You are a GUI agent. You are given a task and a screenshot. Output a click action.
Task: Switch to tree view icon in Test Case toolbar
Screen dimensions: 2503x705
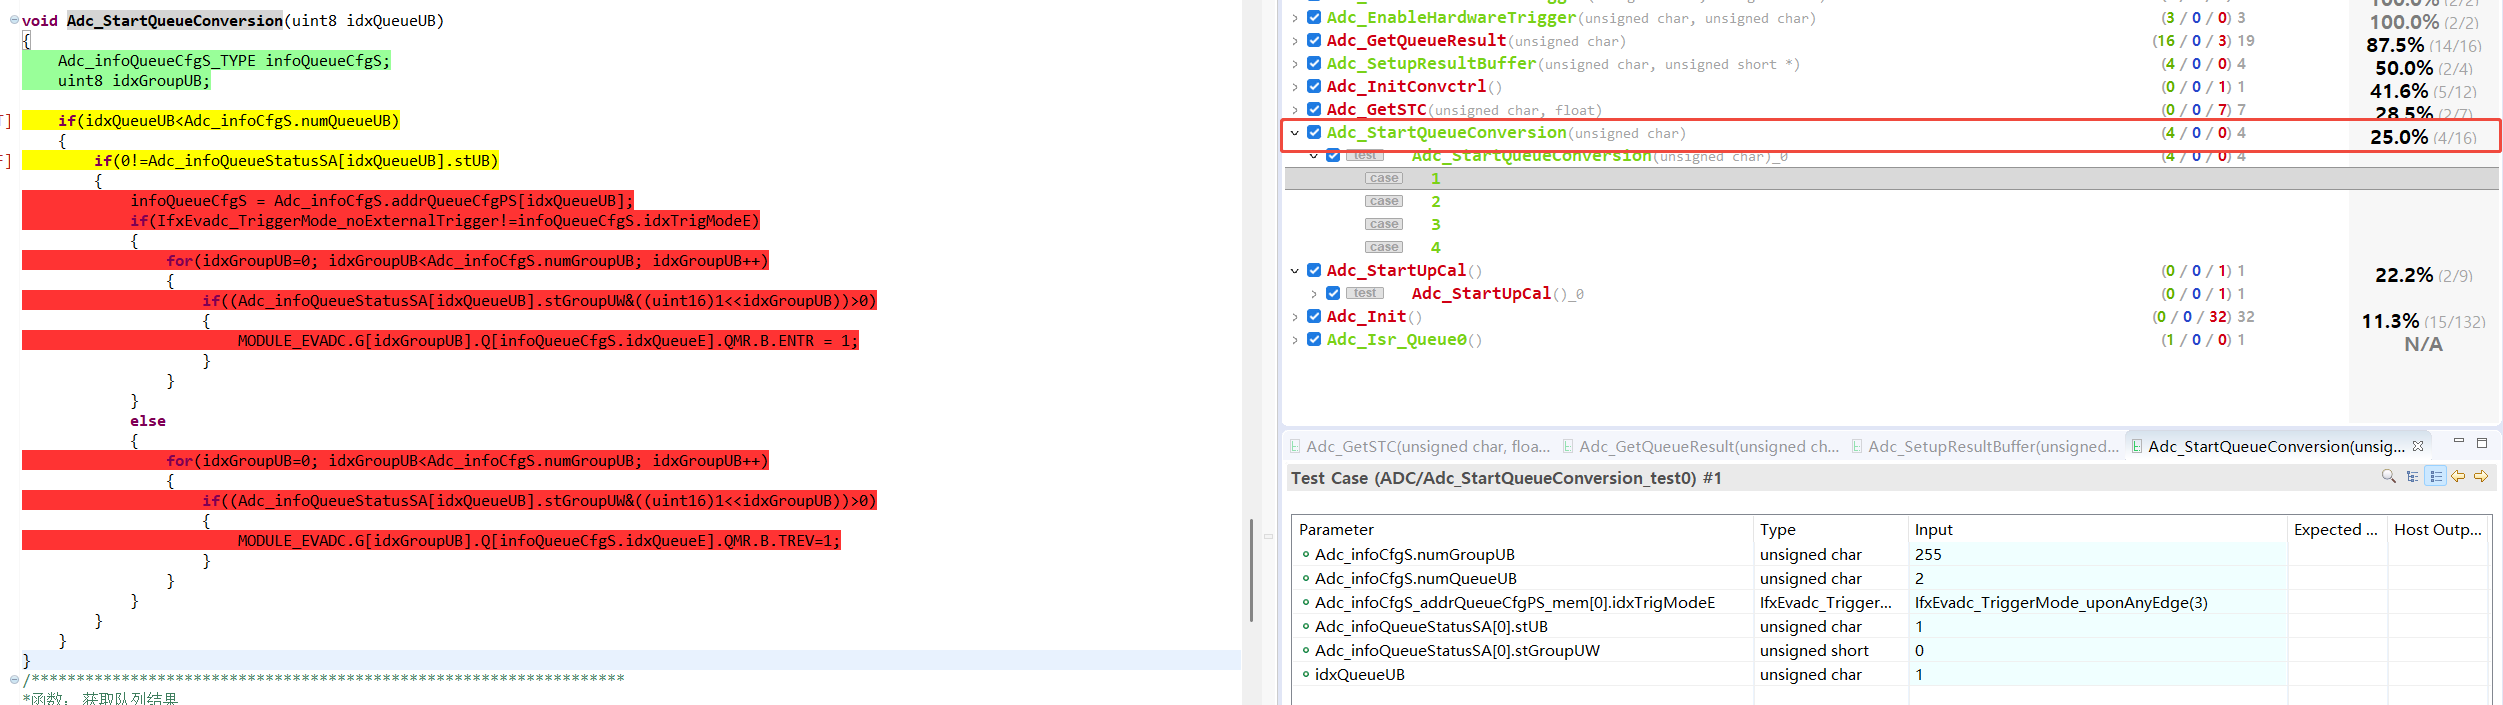2412,477
